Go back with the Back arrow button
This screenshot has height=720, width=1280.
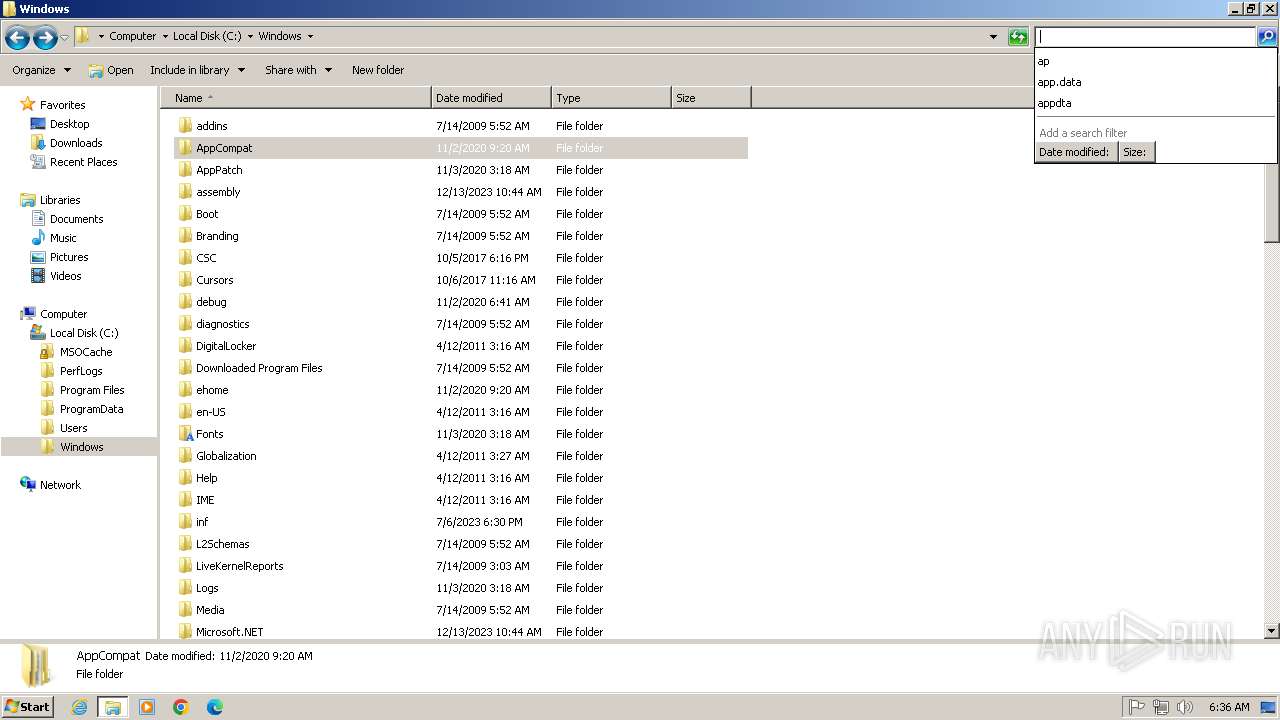16,38
